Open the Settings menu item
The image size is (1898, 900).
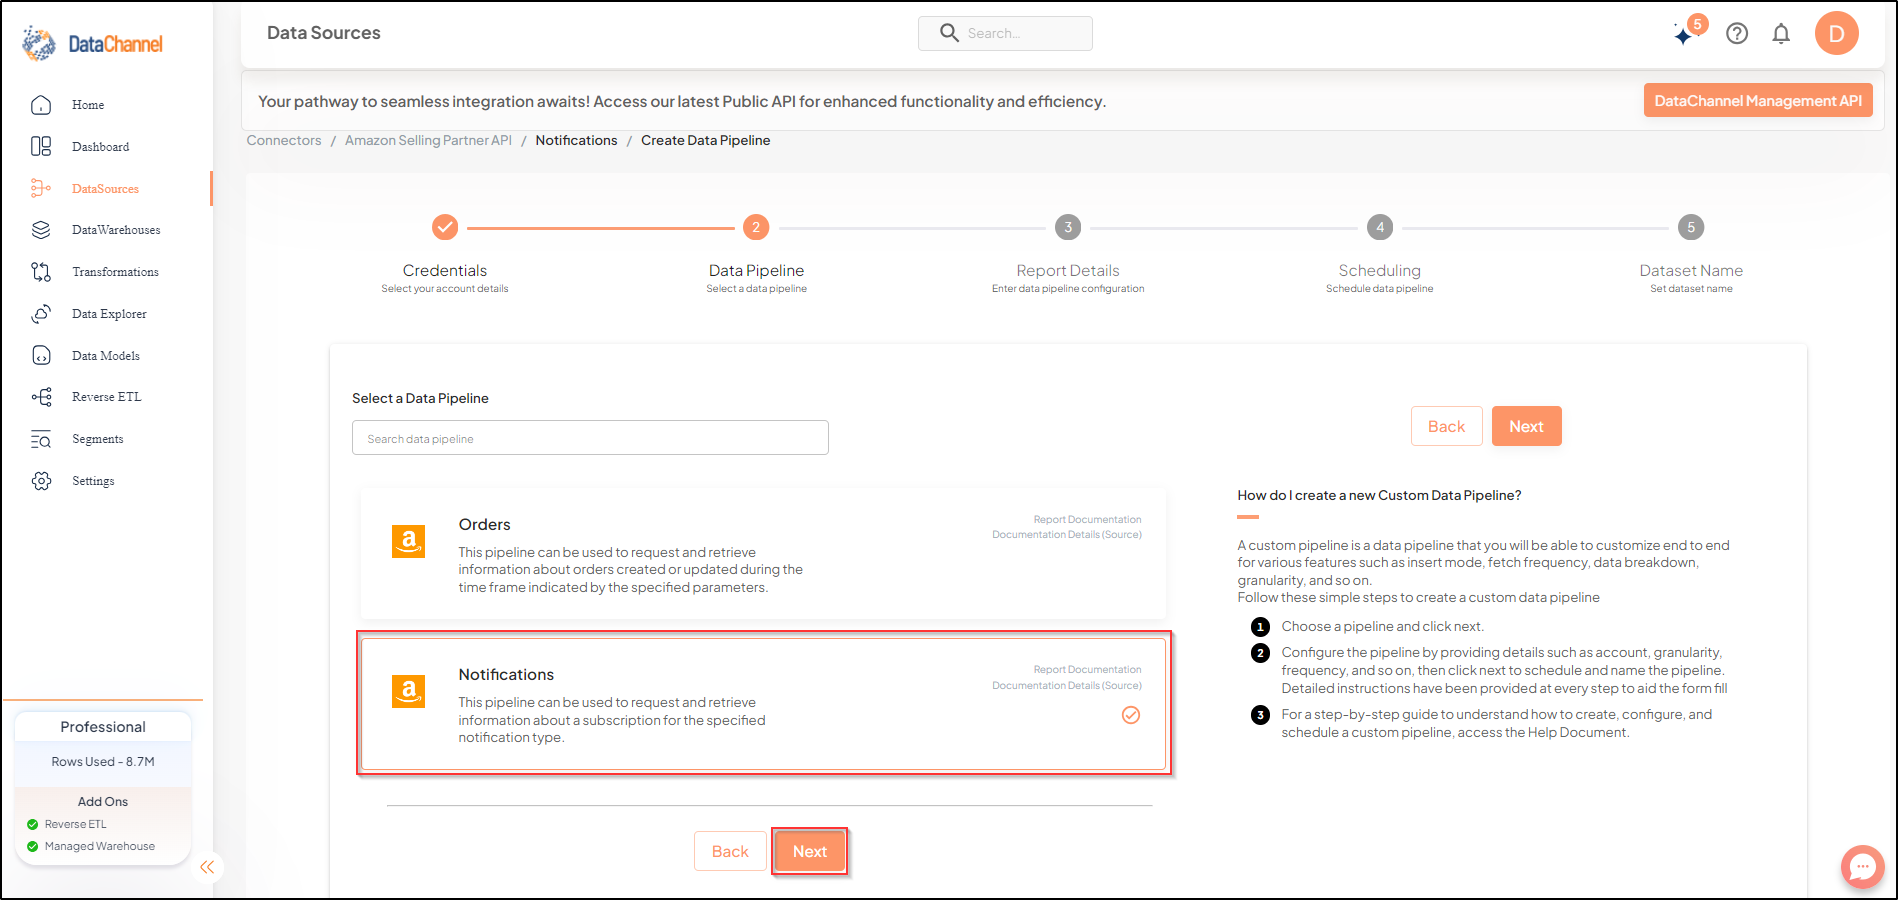tap(93, 481)
